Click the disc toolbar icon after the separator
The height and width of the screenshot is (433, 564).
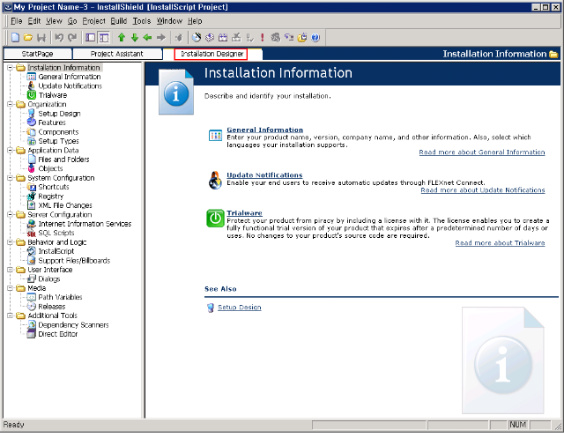point(196,37)
